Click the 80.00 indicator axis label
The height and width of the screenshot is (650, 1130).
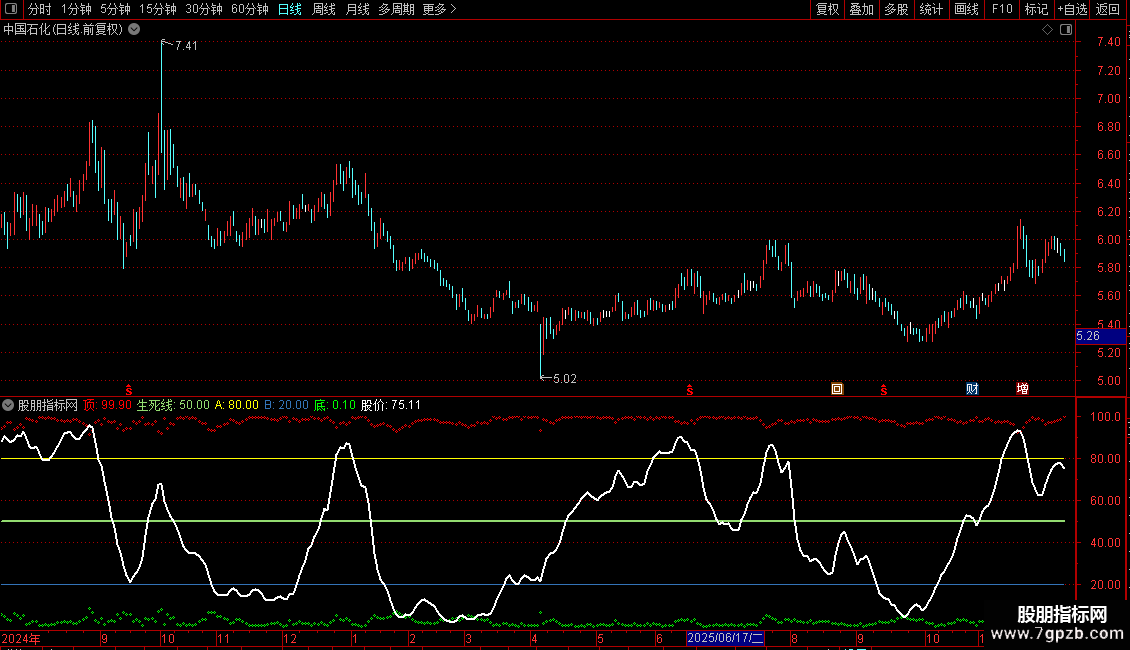tap(1105, 458)
